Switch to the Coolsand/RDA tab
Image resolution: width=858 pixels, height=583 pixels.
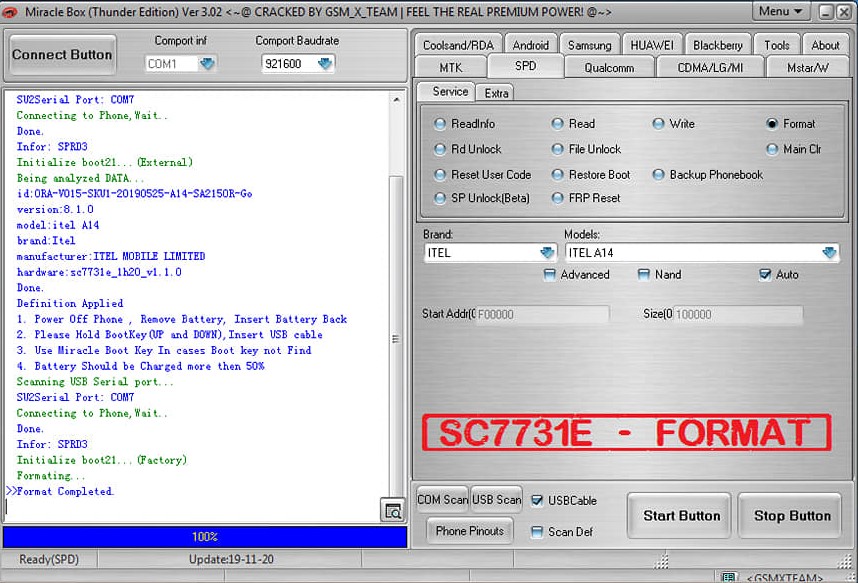[458, 44]
